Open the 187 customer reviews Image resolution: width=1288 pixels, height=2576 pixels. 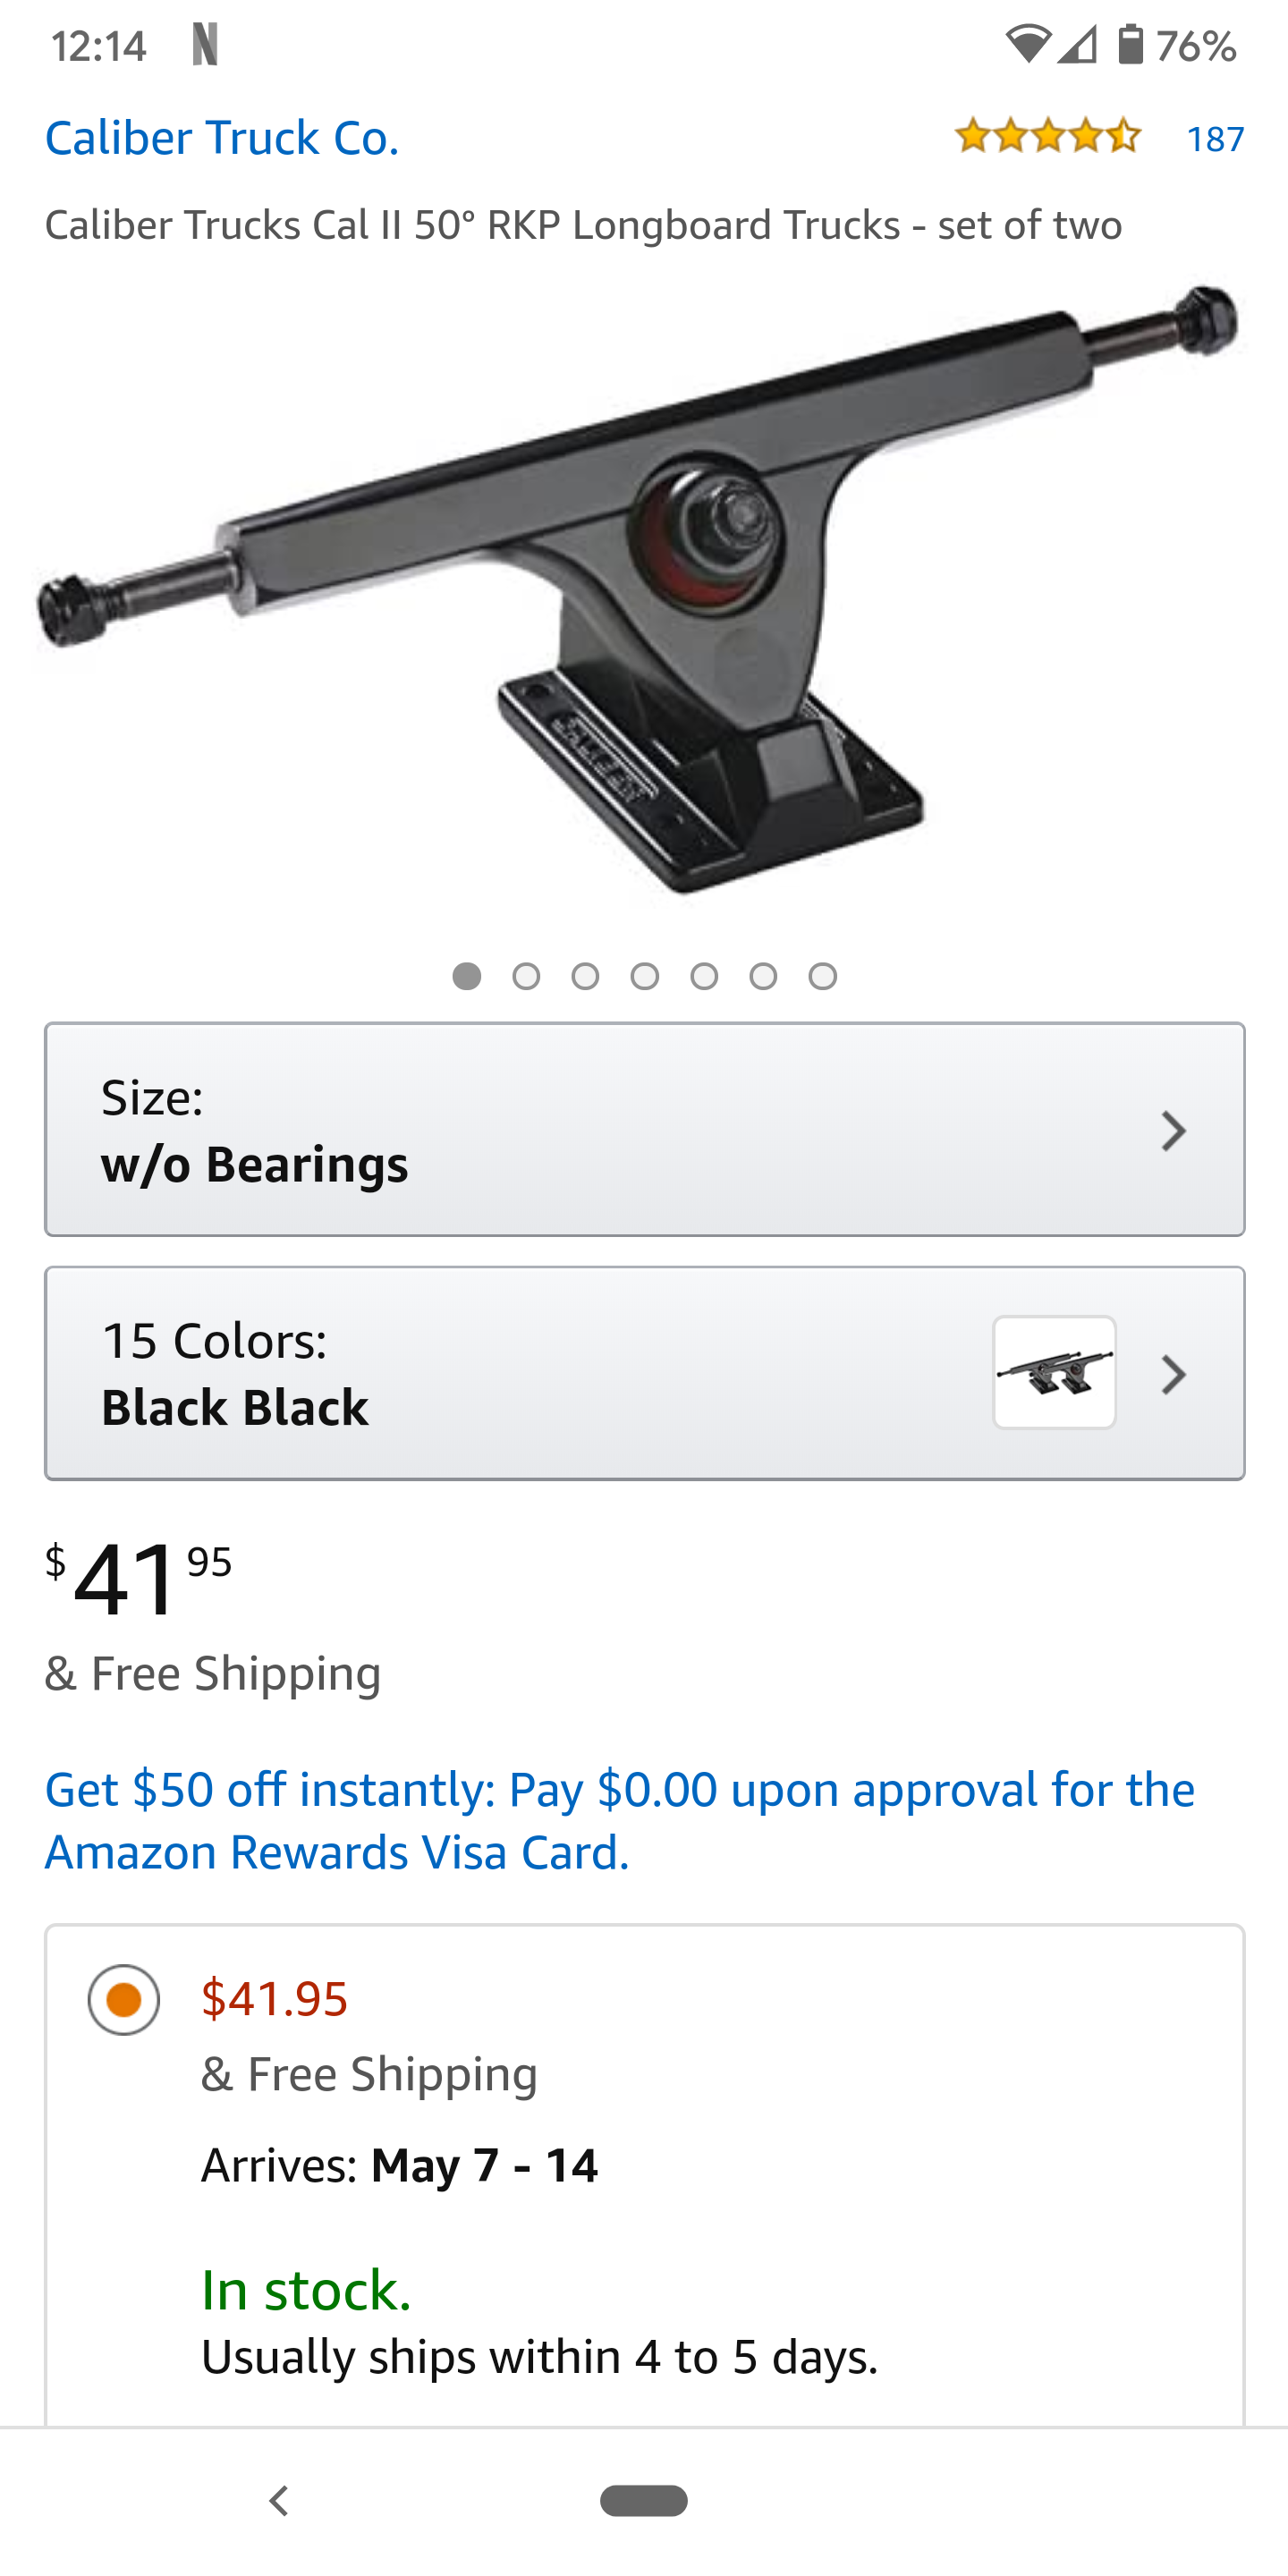tap(1215, 138)
